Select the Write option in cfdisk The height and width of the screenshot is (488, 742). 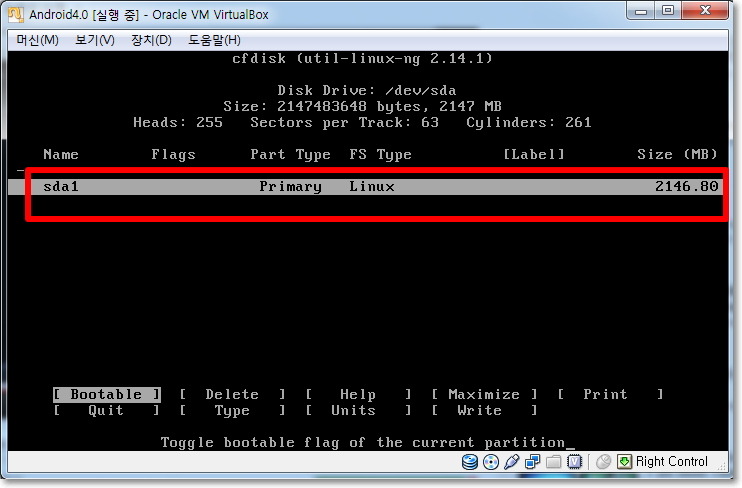pyautogui.click(x=480, y=411)
